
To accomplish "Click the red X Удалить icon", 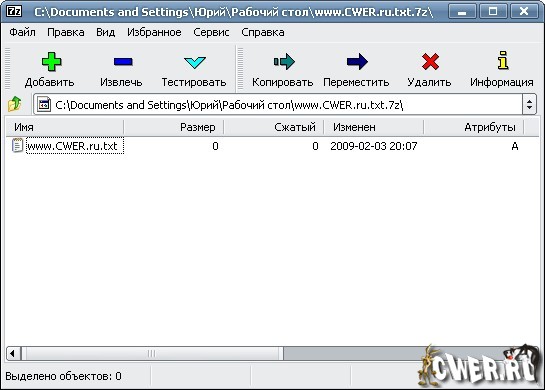I will click(x=430, y=62).
